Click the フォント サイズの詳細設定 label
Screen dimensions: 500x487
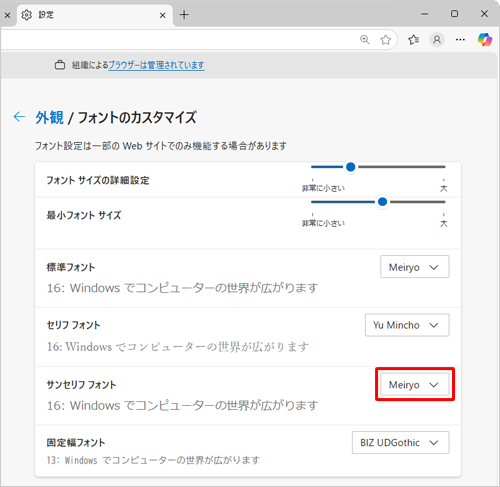(x=98, y=180)
